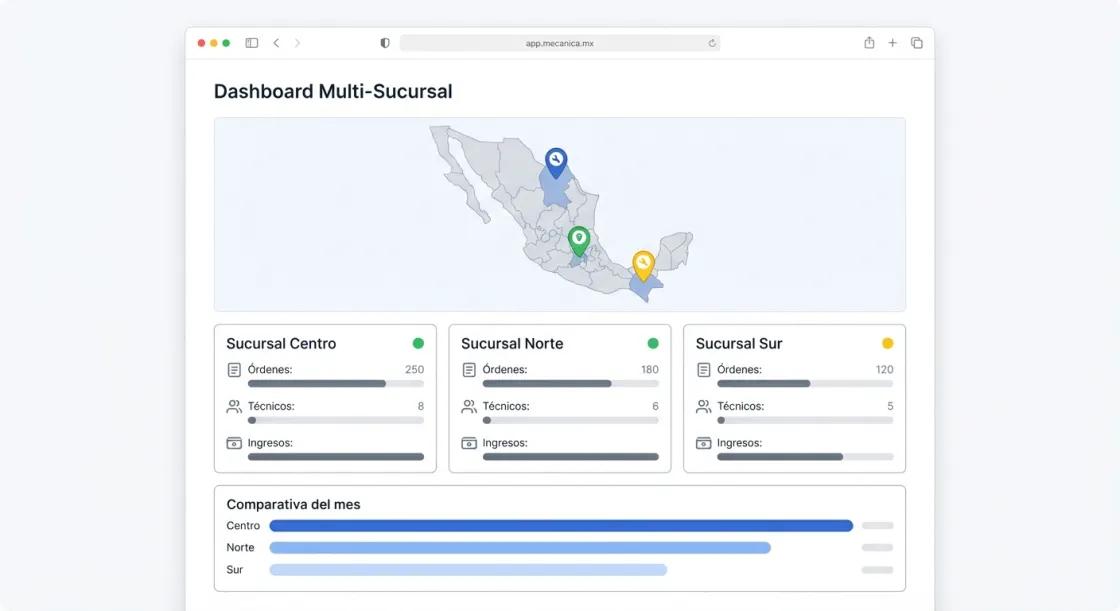Click the privacy shield icon beside the address bar
The width and height of the screenshot is (1120, 611).
tap(384, 42)
